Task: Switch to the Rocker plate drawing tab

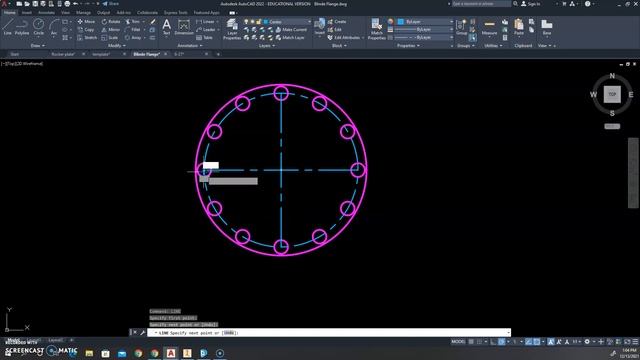Action: [x=63, y=54]
